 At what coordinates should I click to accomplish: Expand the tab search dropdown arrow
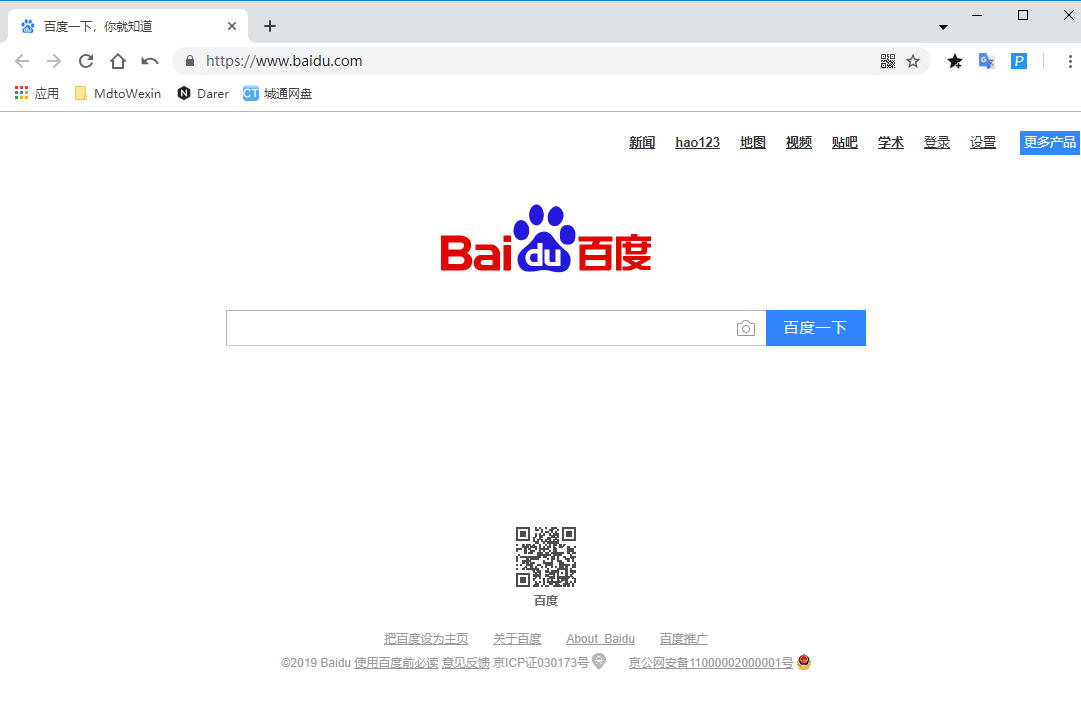point(943,28)
